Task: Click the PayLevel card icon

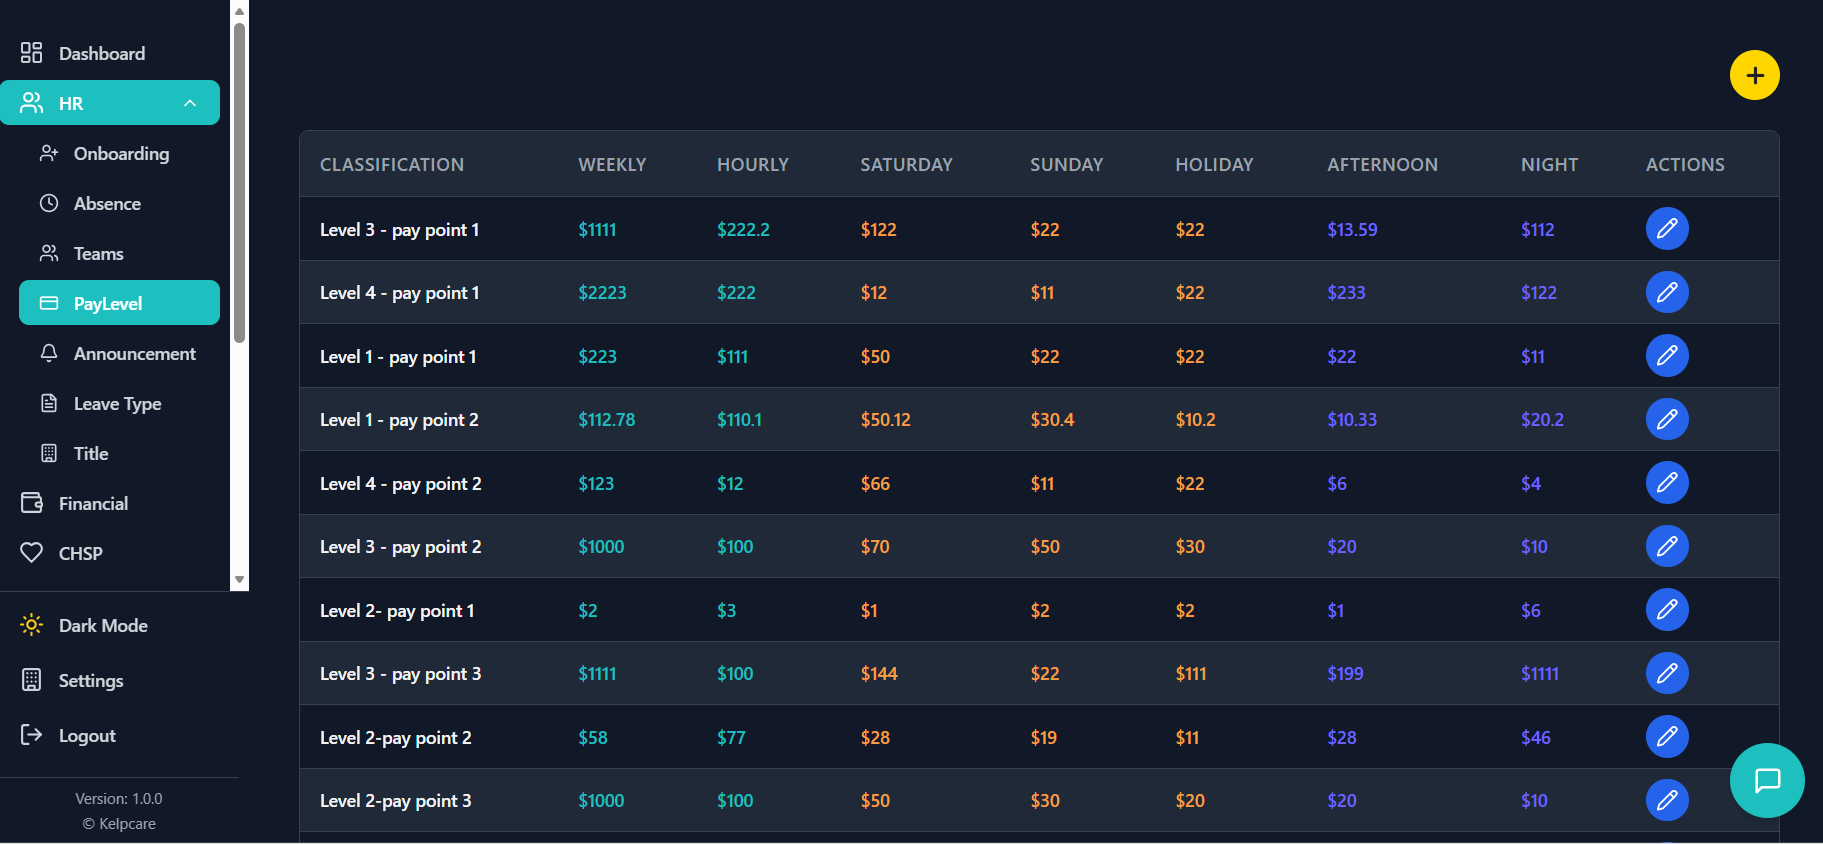Action: [49, 303]
